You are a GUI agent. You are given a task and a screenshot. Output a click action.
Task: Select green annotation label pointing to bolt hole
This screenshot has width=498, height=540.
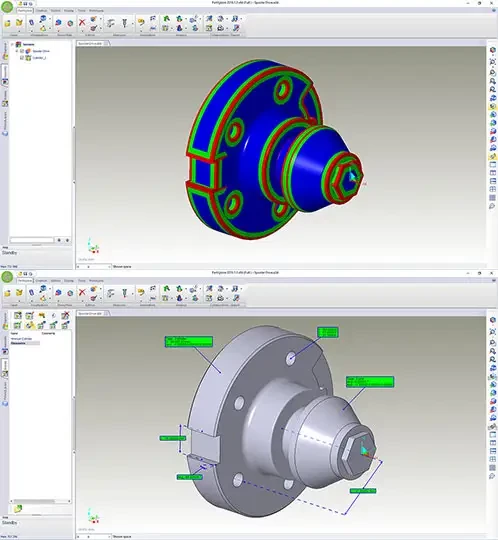tap(328, 332)
